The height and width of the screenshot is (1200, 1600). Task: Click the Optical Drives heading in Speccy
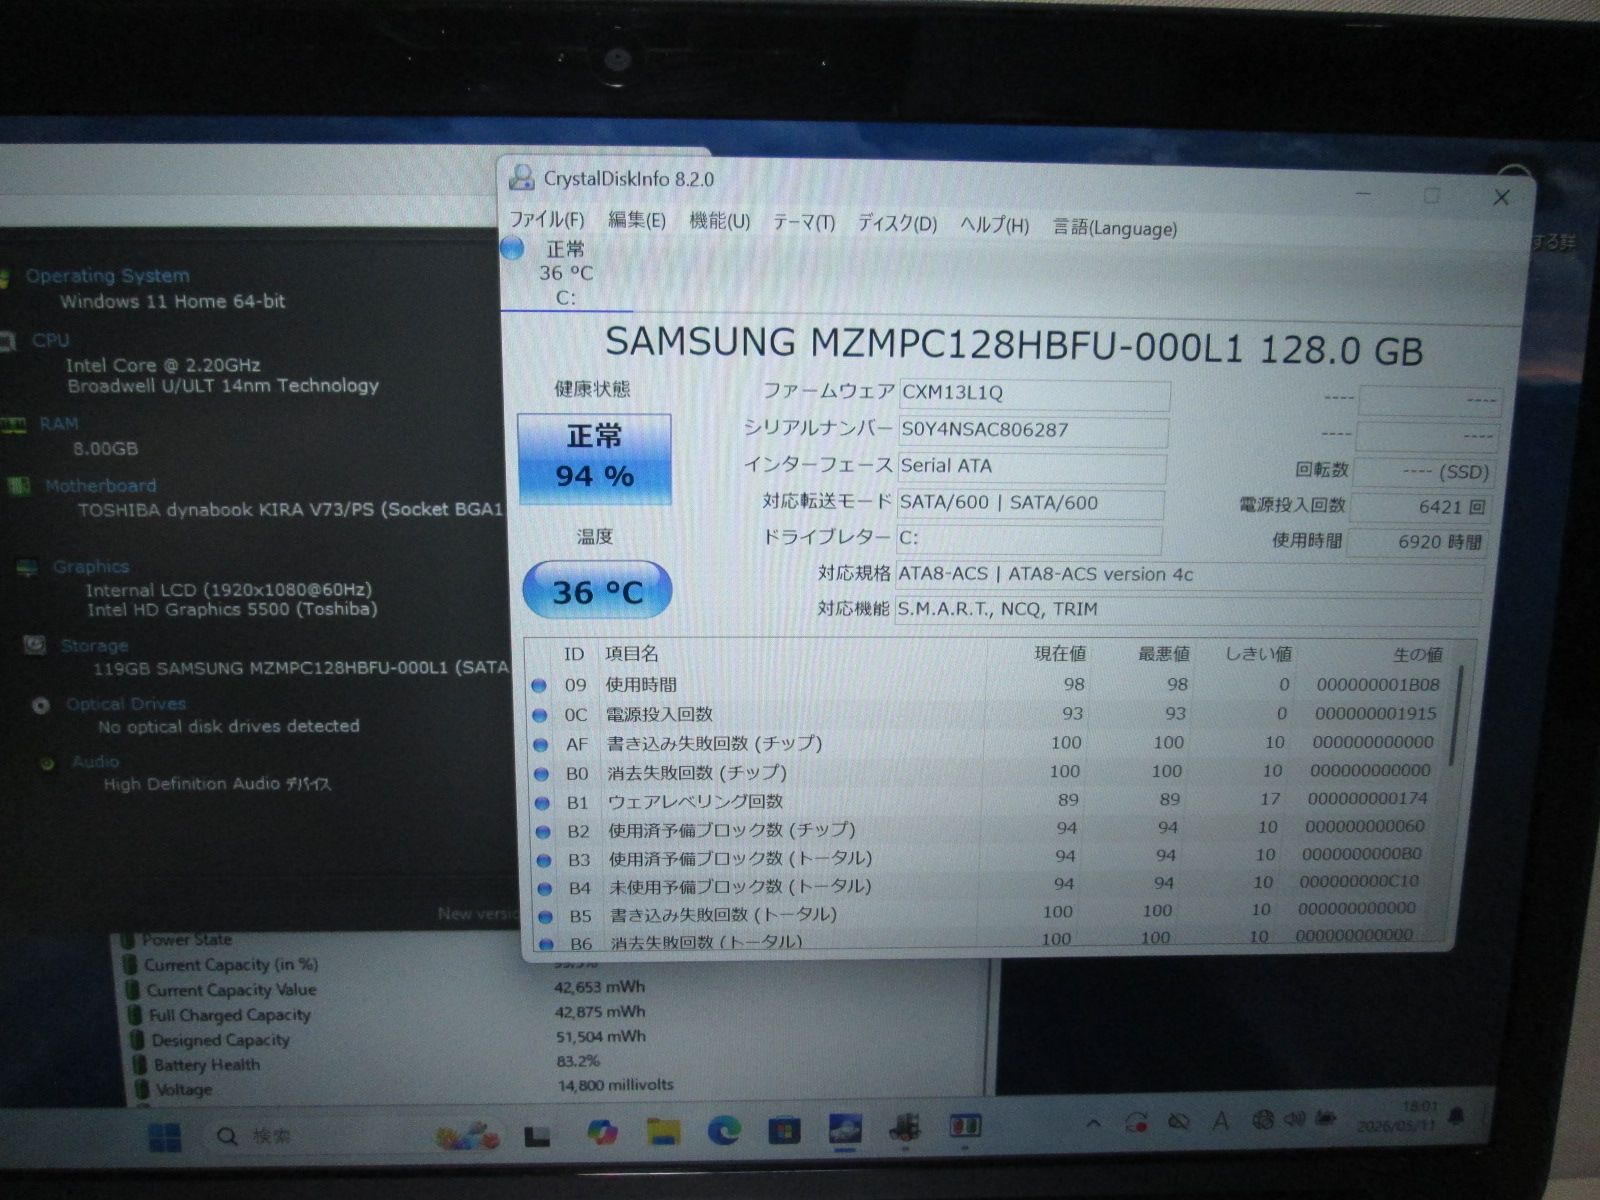click(x=126, y=704)
